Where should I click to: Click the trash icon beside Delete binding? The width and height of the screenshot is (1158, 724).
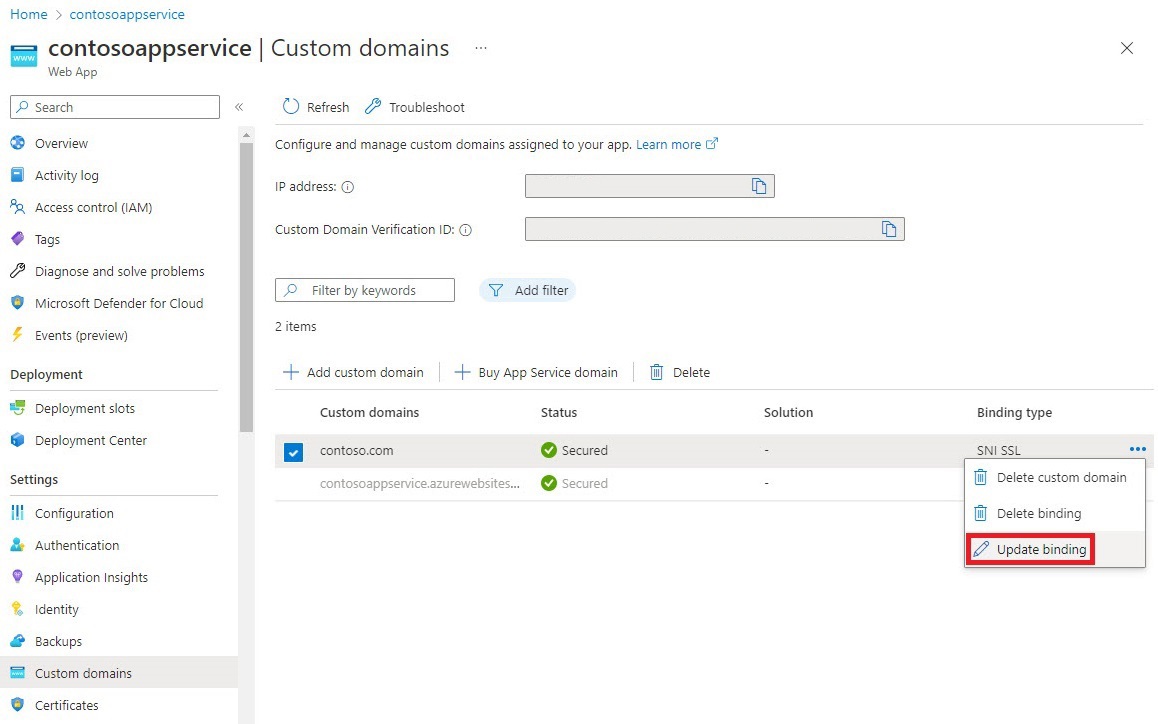[x=981, y=513]
